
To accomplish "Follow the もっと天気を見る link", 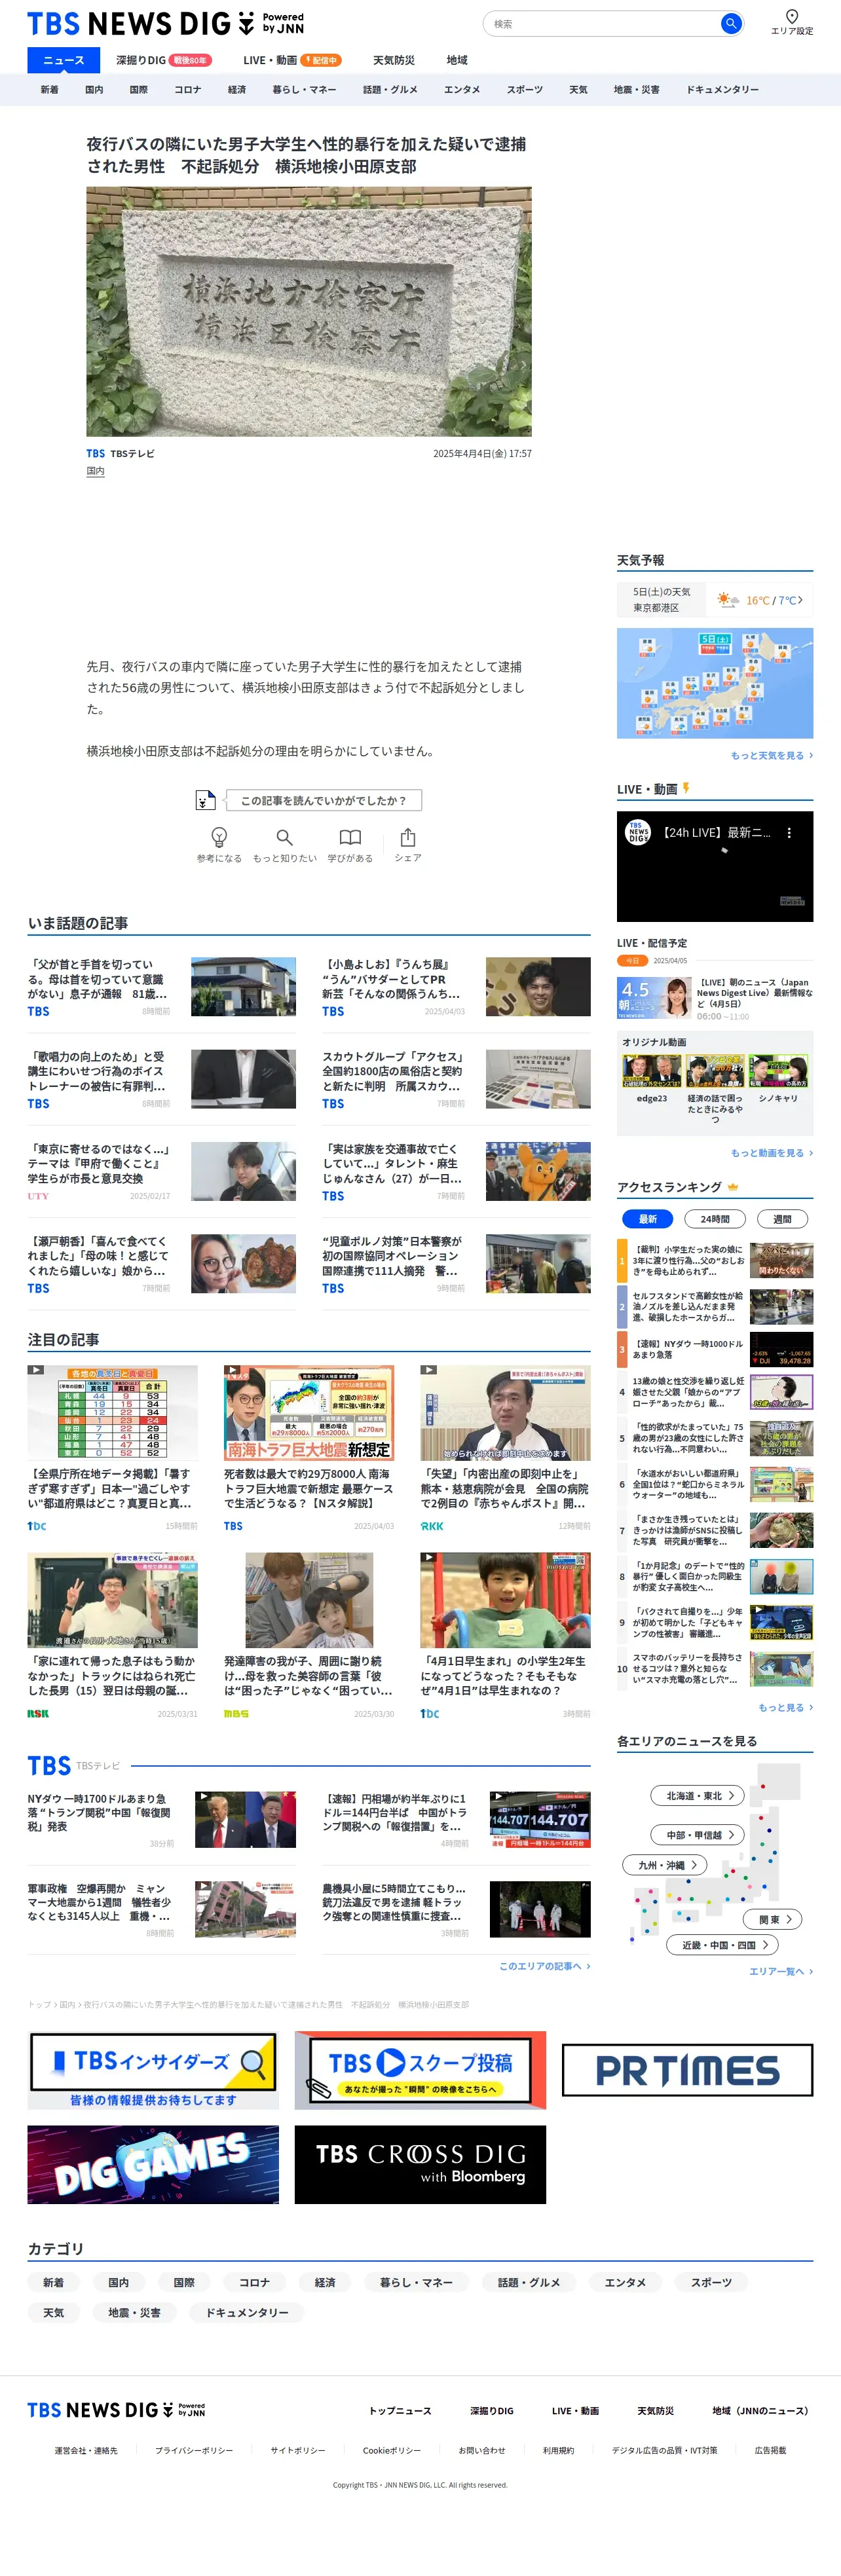I will (x=771, y=756).
